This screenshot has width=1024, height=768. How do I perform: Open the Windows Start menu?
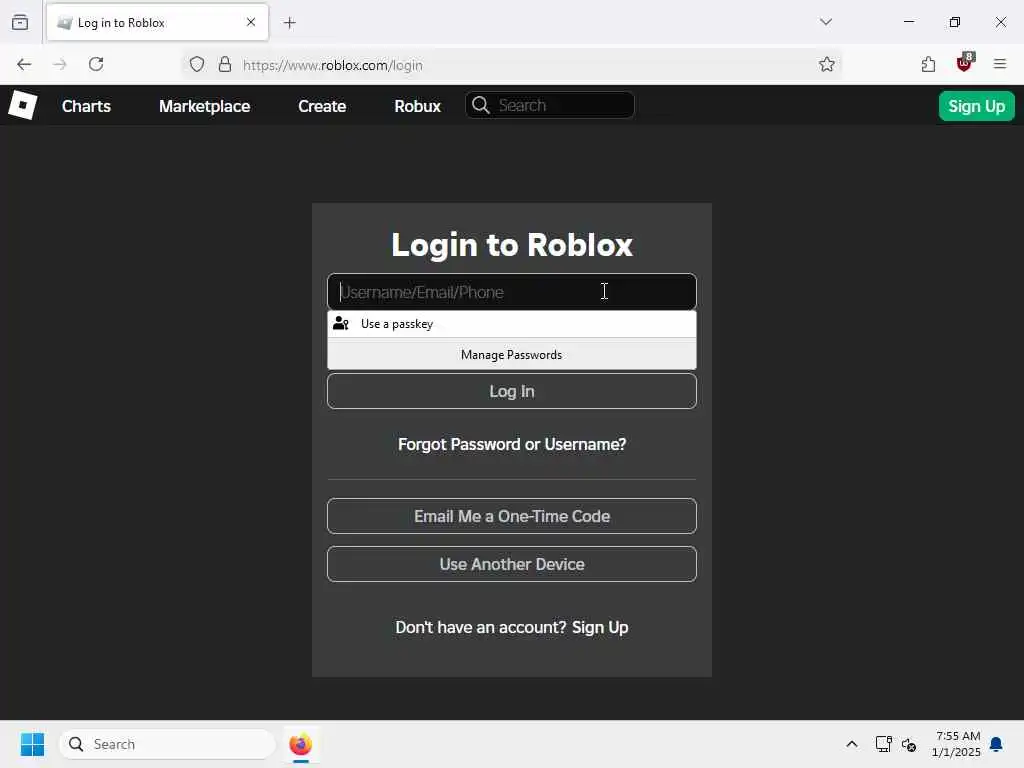click(x=32, y=744)
